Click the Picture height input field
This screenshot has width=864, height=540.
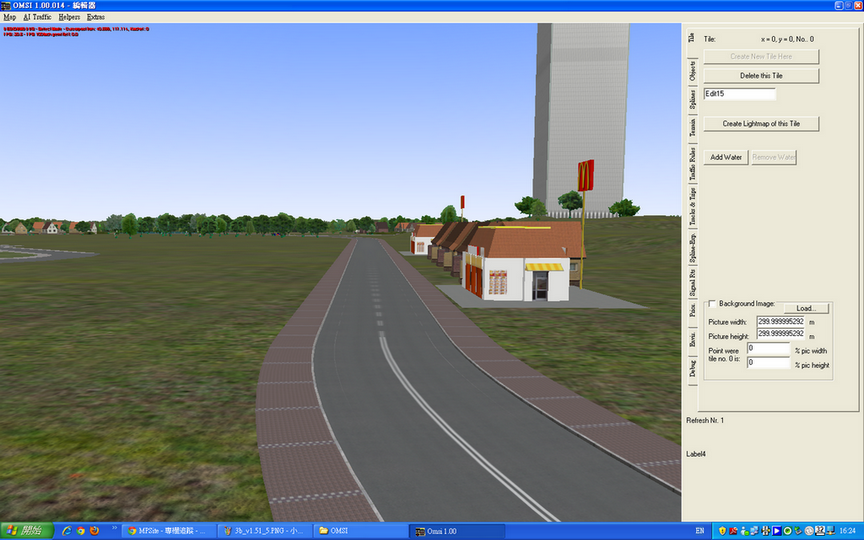point(780,334)
